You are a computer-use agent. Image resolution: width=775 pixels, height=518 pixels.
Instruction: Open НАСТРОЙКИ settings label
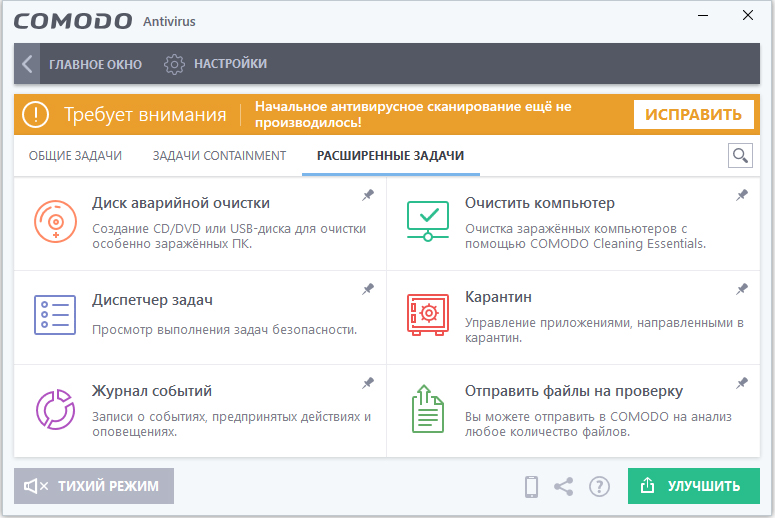click(230, 64)
